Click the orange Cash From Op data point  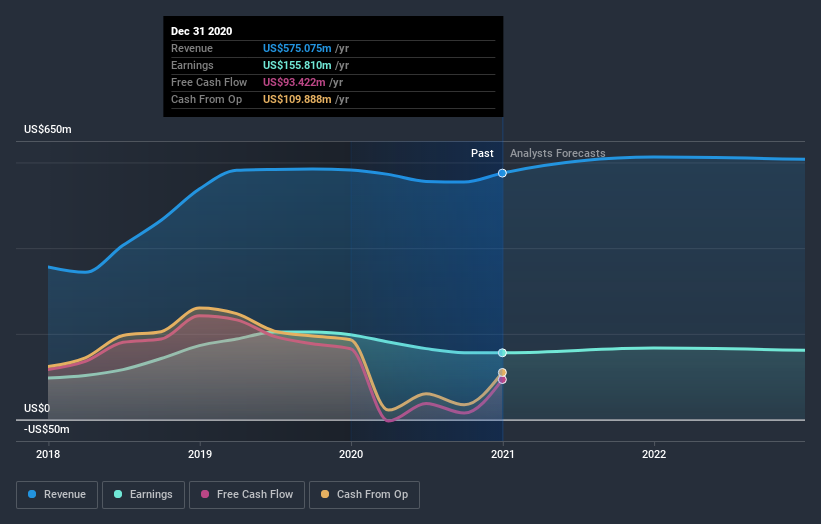pos(502,373)
